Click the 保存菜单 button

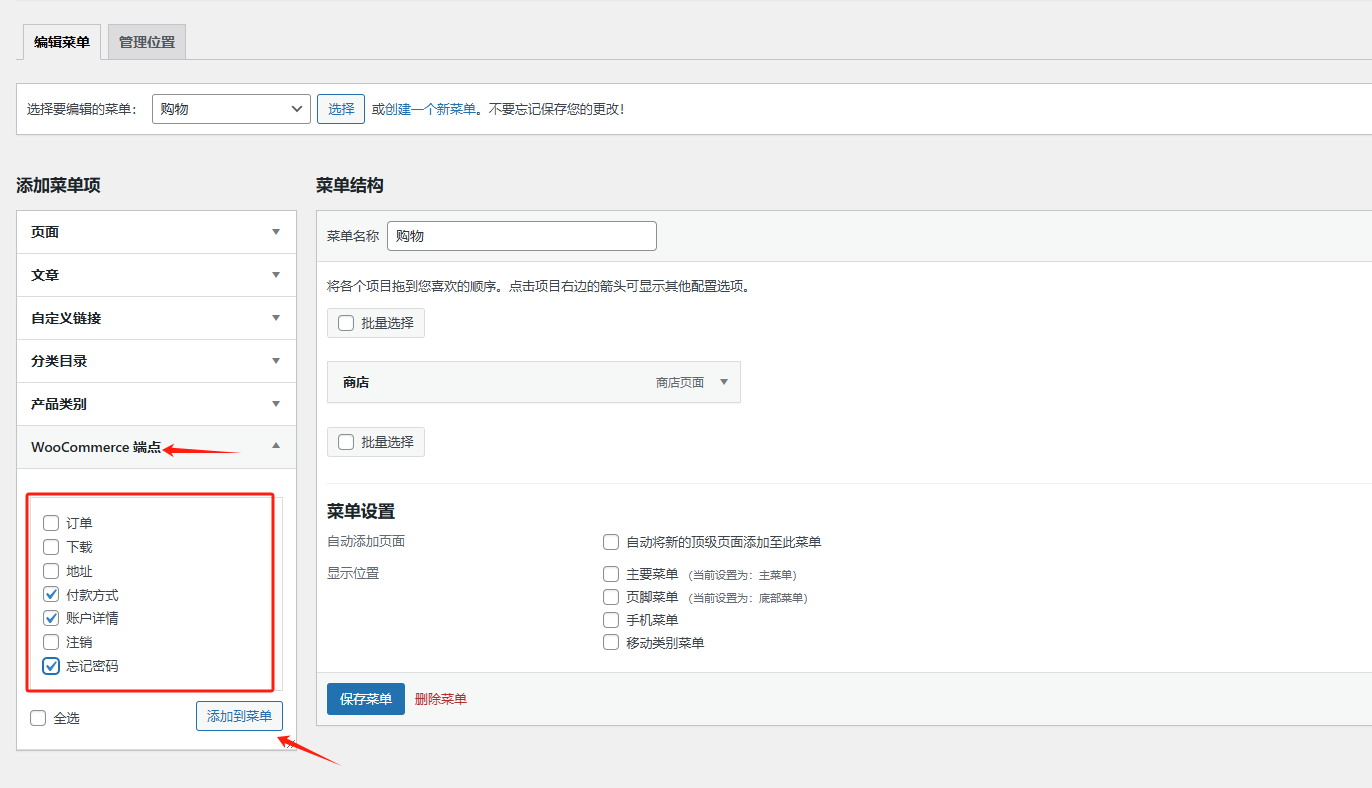point(365,699)
